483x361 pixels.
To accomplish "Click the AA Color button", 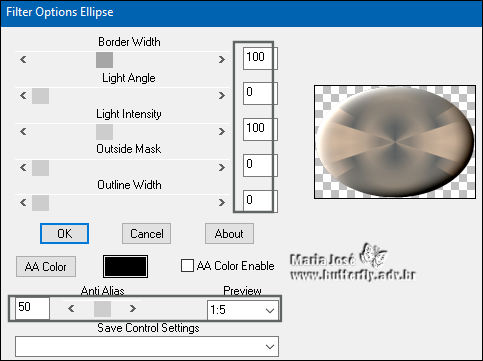I will point(46,267).
